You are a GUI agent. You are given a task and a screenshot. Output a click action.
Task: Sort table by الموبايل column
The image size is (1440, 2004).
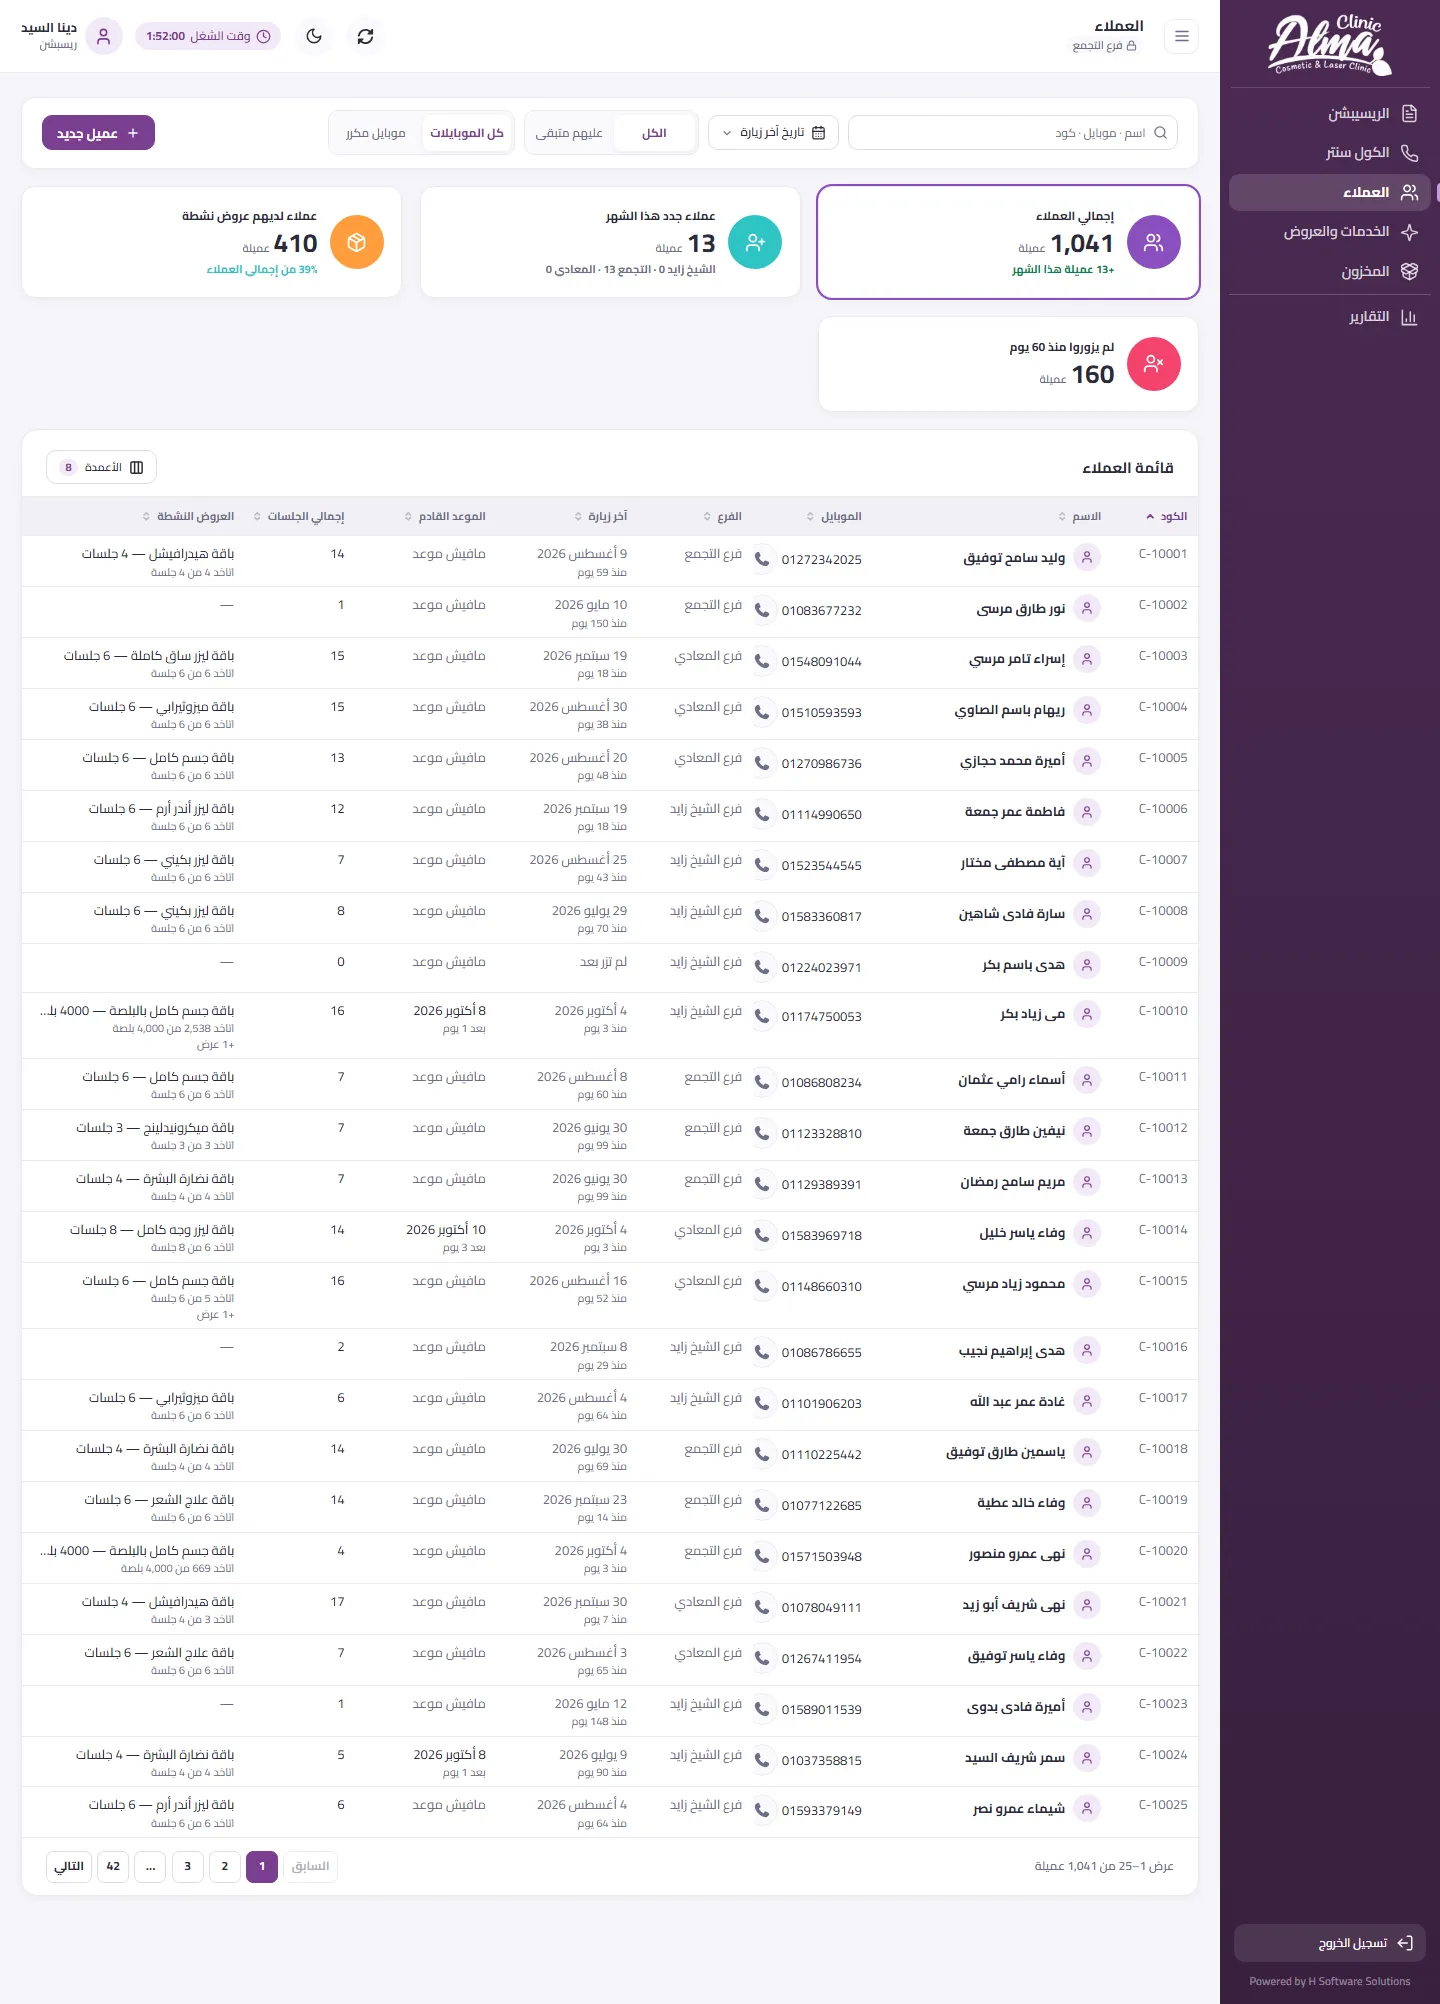click(x=834, y=516)
